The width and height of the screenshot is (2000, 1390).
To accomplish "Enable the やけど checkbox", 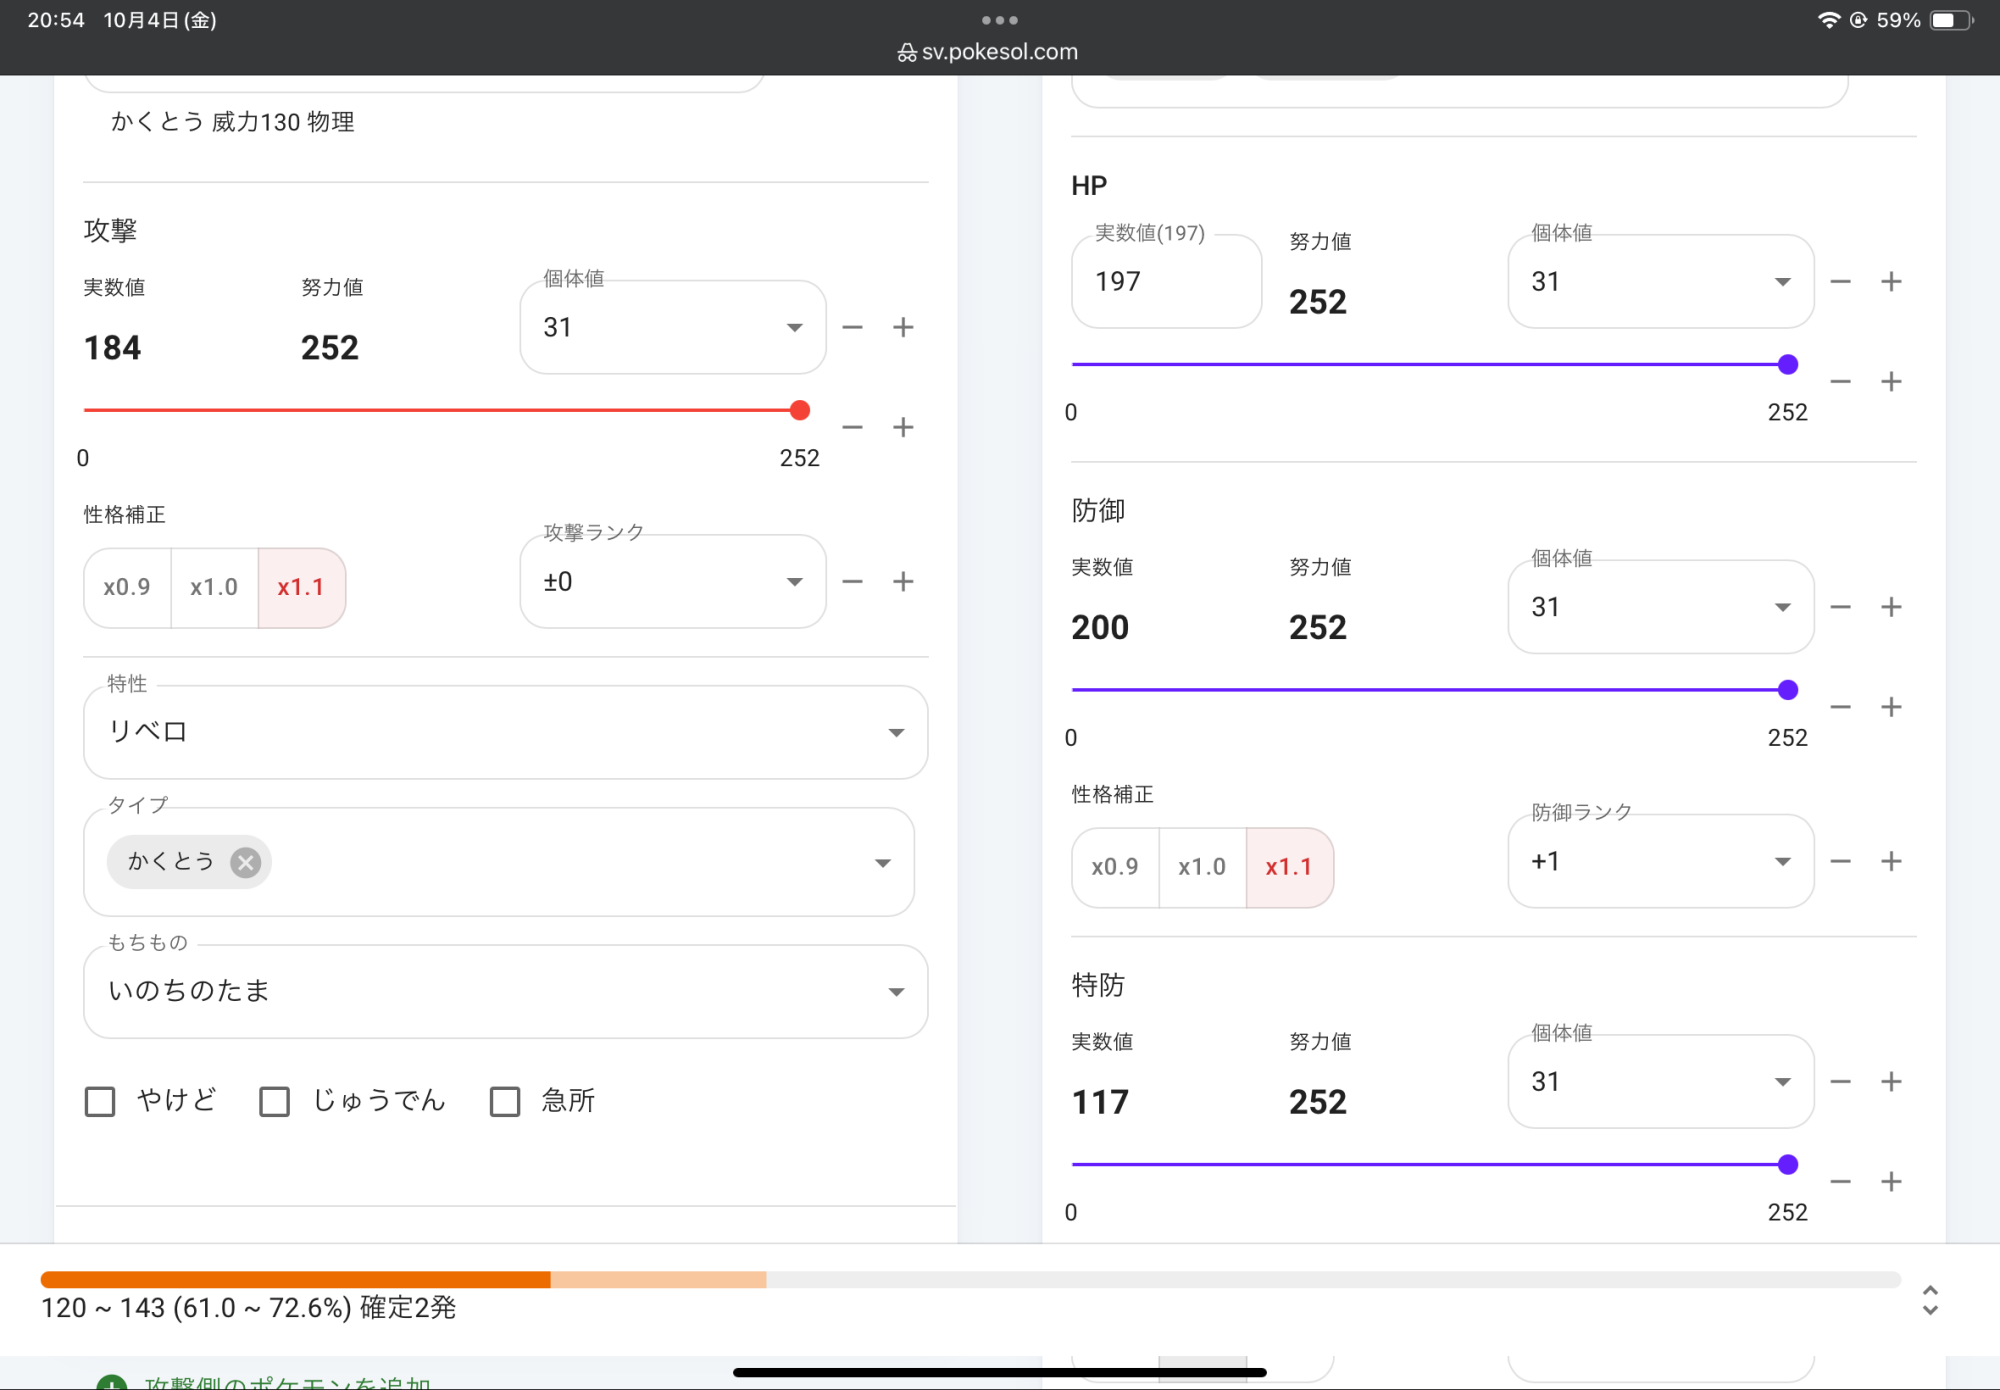I will 100,1101.
